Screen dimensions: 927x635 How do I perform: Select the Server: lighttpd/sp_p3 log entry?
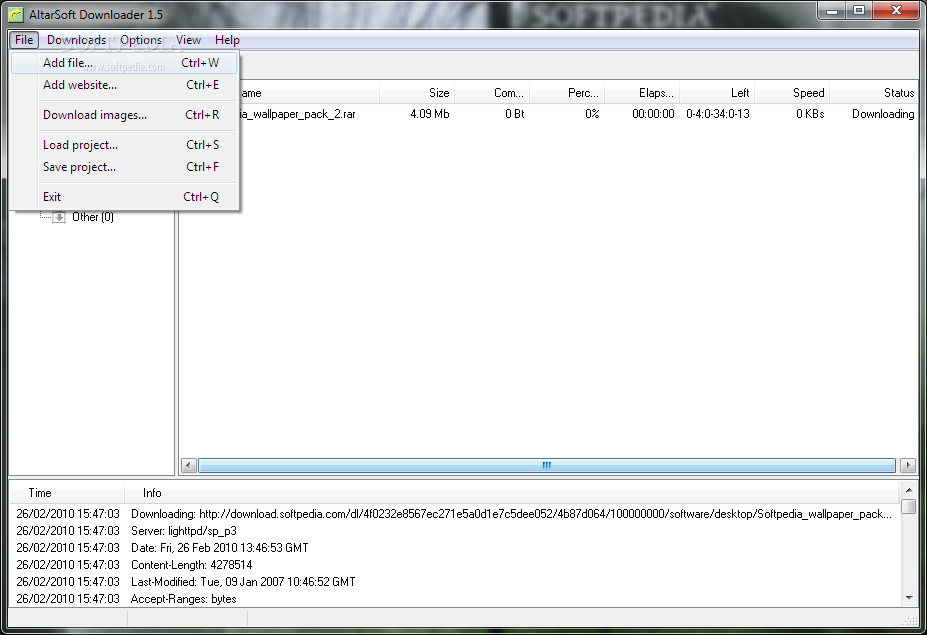(x=455, y=531)
